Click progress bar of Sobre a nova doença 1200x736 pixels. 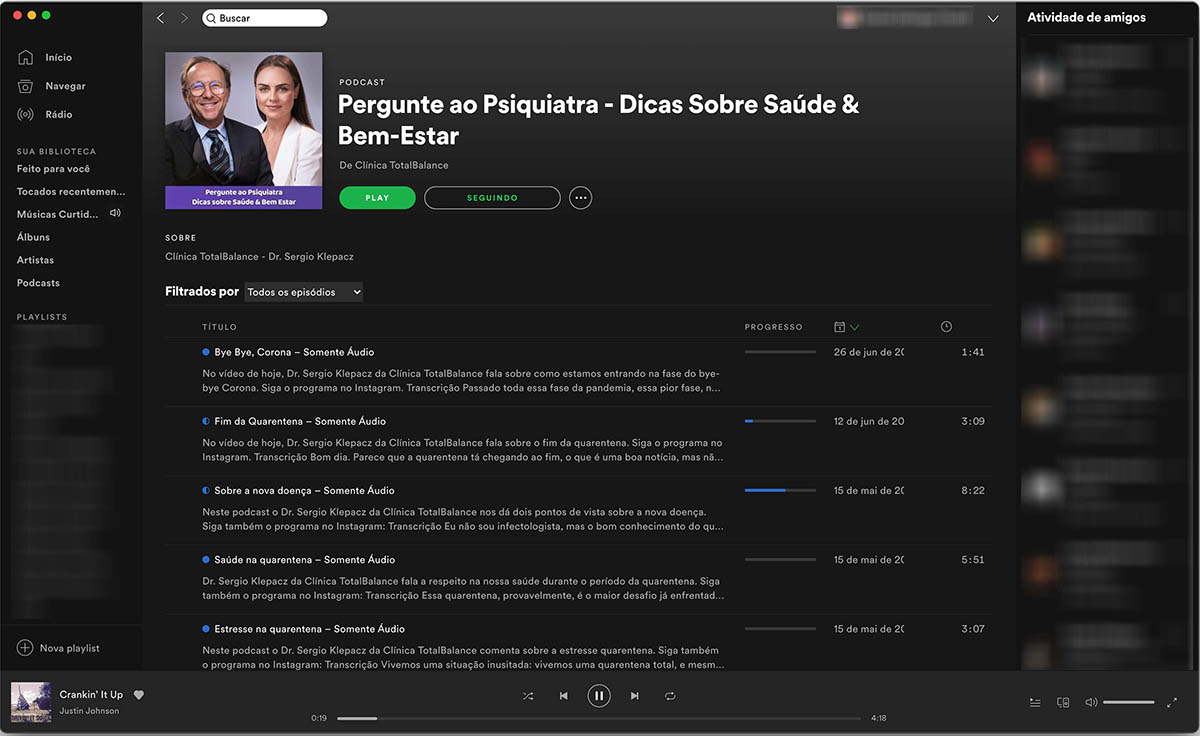(780, 490)
